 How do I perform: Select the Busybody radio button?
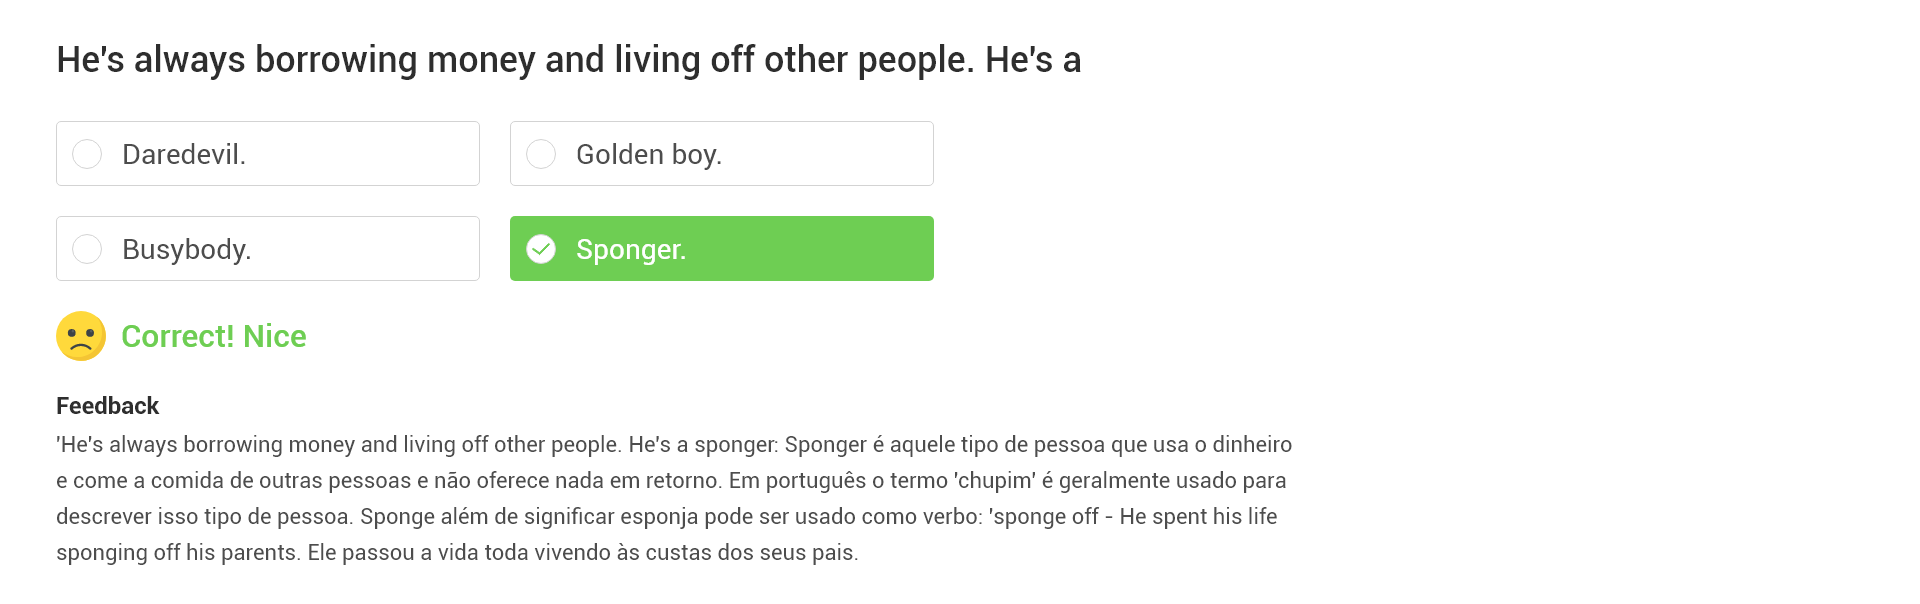click(x=87, y=249)
